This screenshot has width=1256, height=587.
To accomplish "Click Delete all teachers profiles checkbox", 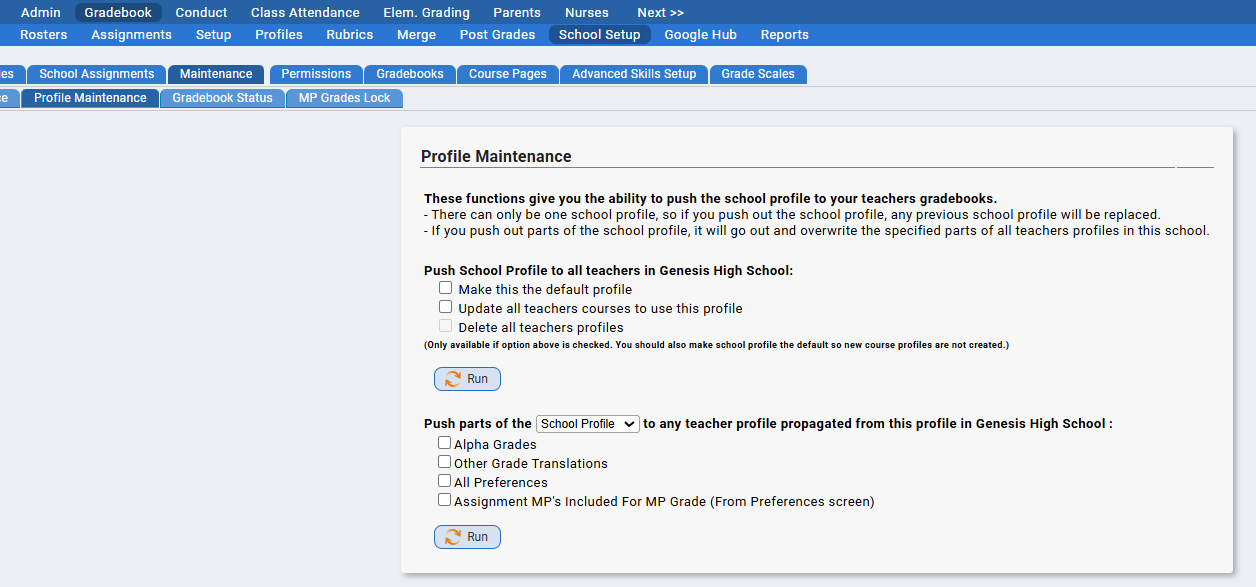I will pyautogui.click(x=446, y=326).
